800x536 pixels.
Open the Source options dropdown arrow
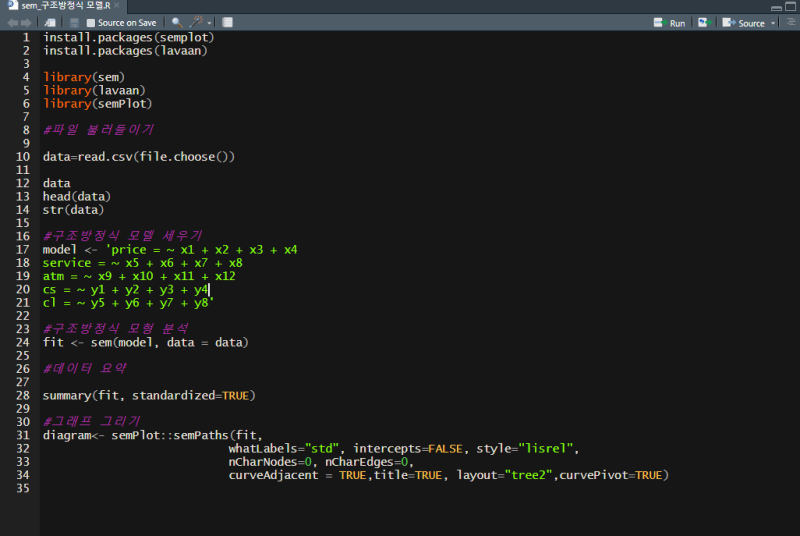(773, 22)
